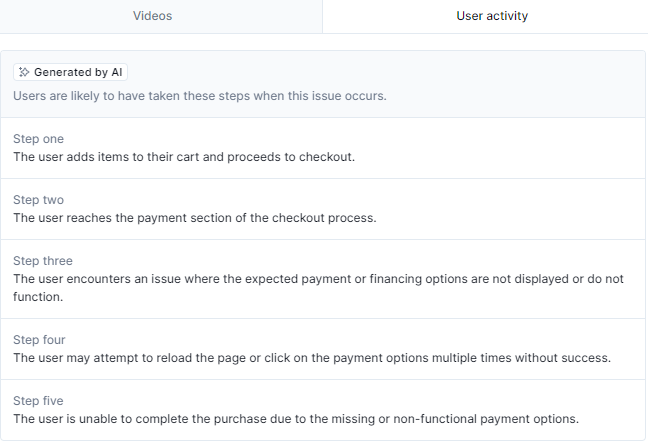Viewport: 648px width, 444px height.
Task: Select the Step one label
Action: (x=38, y=139)
